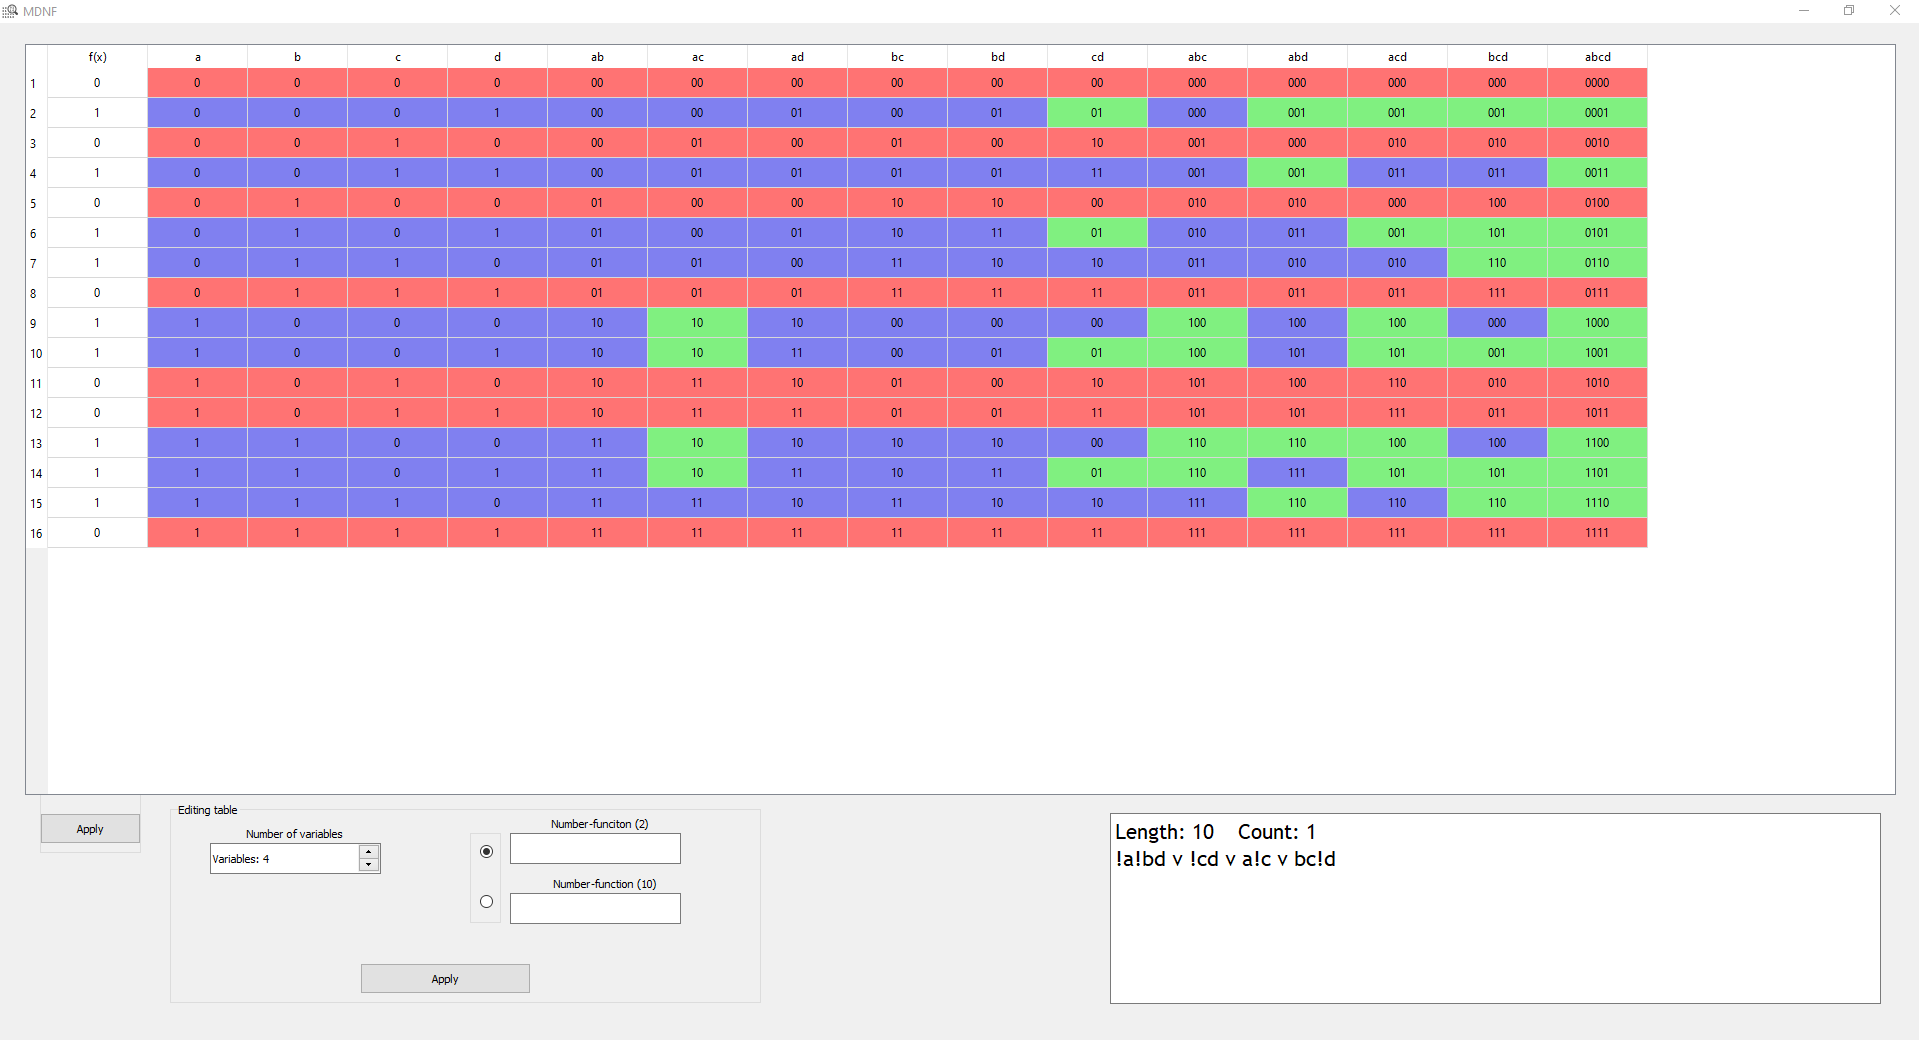Viewport: 1919px width, 1040px height.
Task: Click green 'bcd' cell 110 in row 7
Action: tap(1497, 263)
